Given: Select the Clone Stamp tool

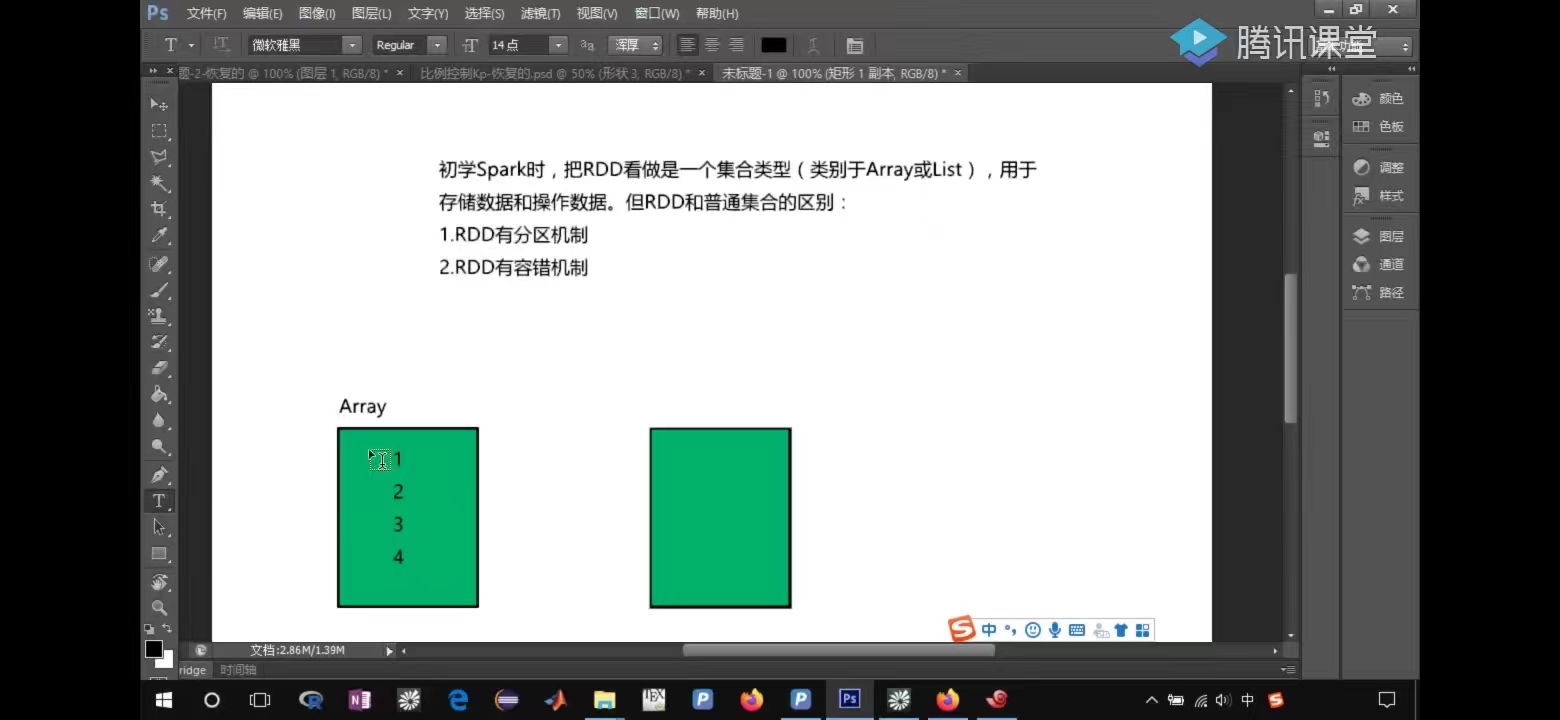Looking at the screenshot, I should [159, 316].
